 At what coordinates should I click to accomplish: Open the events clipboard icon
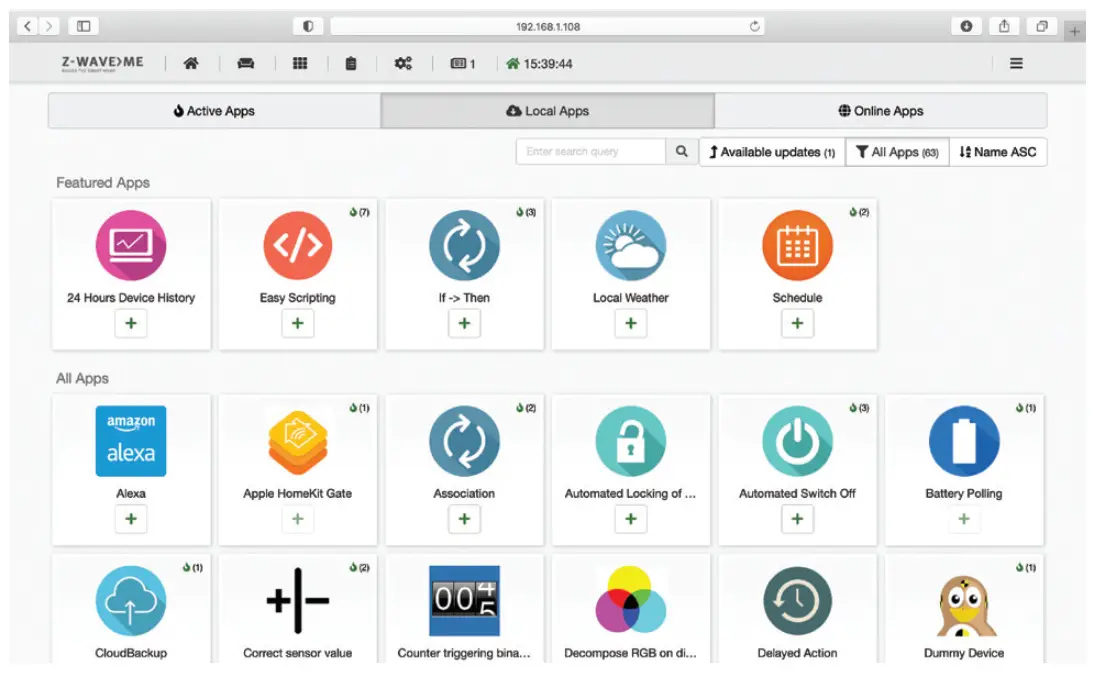click(351, 64)
